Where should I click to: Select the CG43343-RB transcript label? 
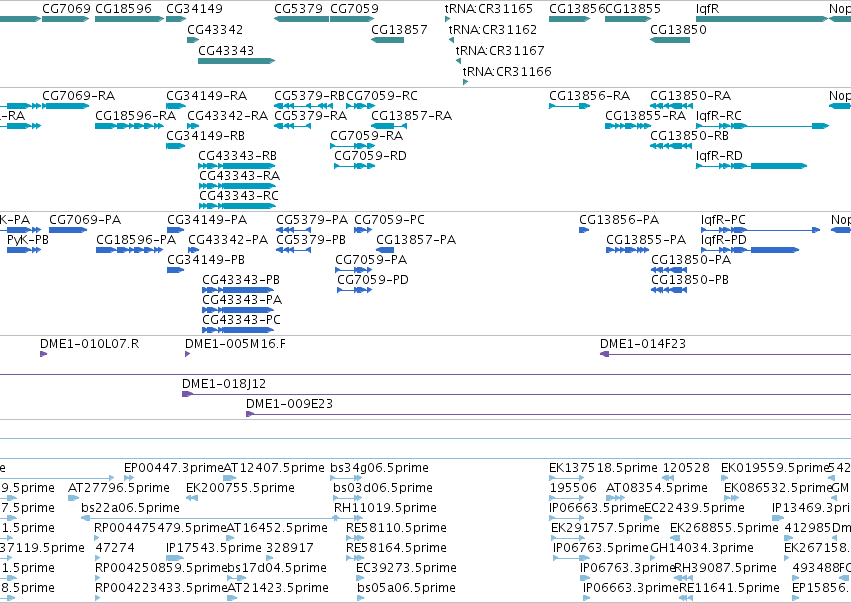[x=238, y=156]
